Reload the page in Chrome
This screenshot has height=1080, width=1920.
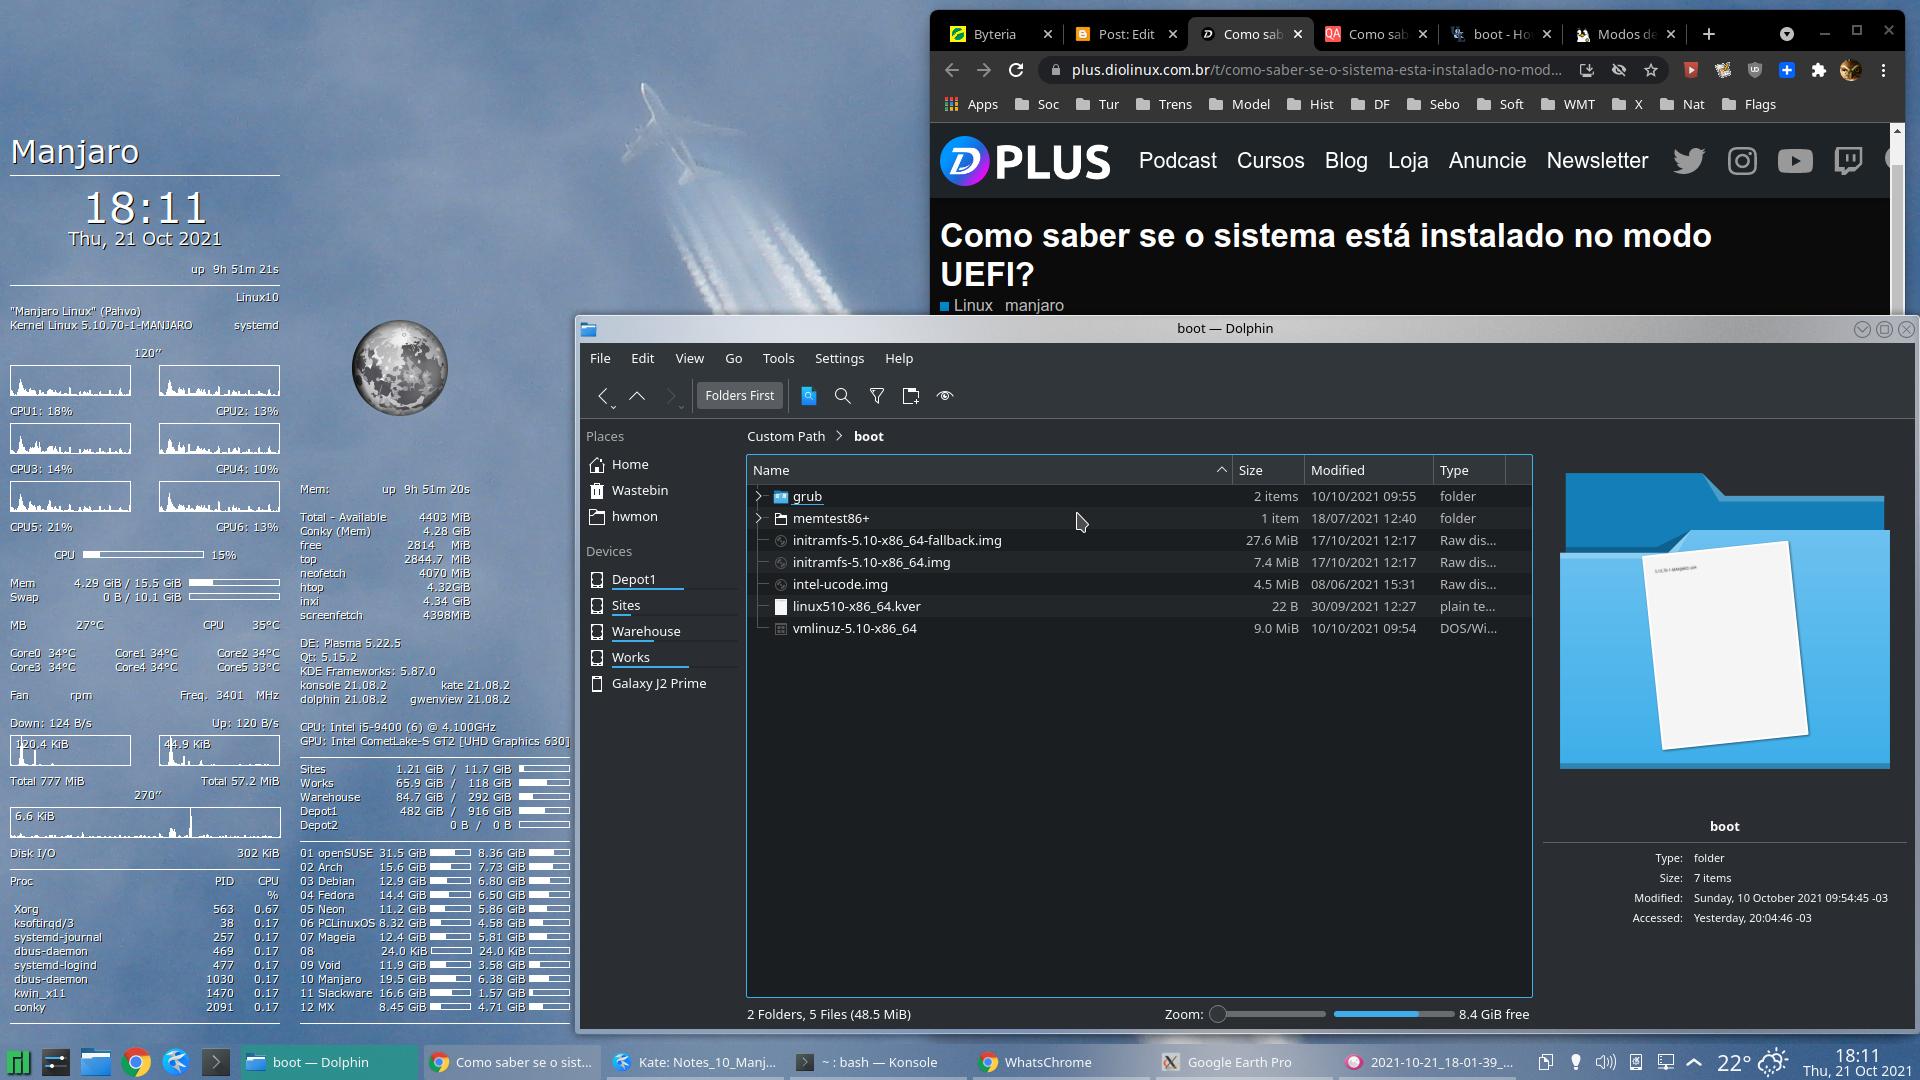(x=1016, y=70)
